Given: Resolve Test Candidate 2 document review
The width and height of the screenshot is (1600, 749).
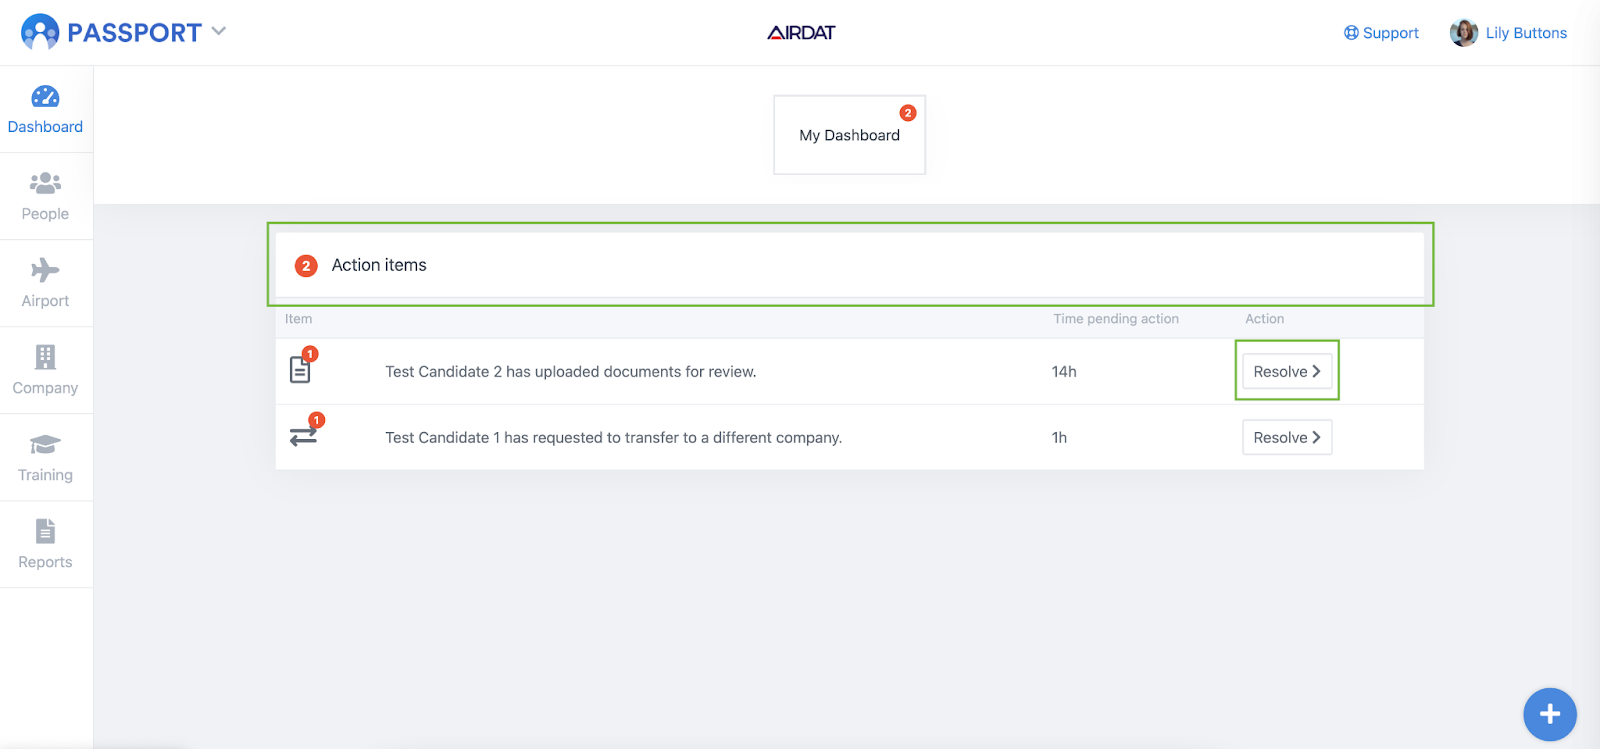Looking at the screenshot, I should click(x=1287, y=371).
